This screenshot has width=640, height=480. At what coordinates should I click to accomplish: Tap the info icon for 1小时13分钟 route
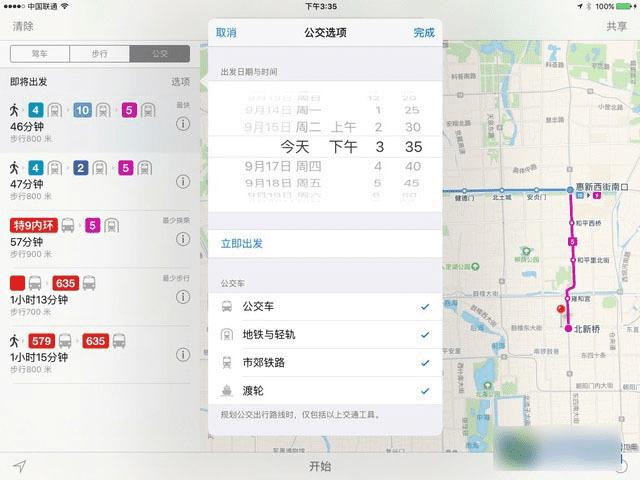183,297
